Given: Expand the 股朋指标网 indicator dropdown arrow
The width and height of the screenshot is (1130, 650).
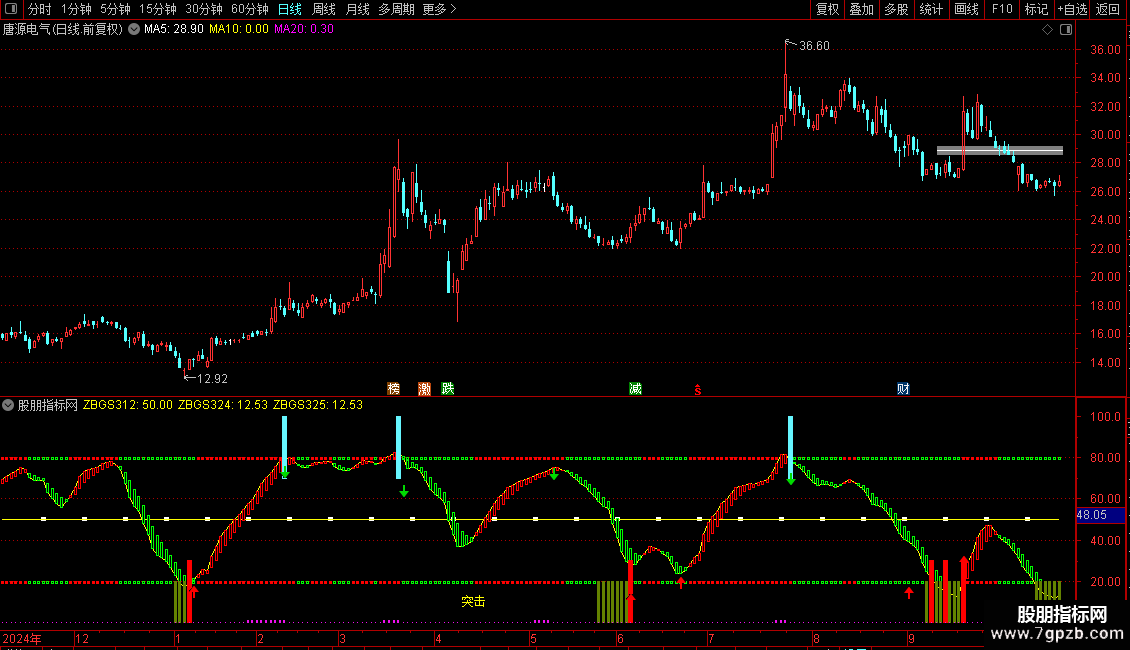Looking at the screenshot, I should point(8,405).
